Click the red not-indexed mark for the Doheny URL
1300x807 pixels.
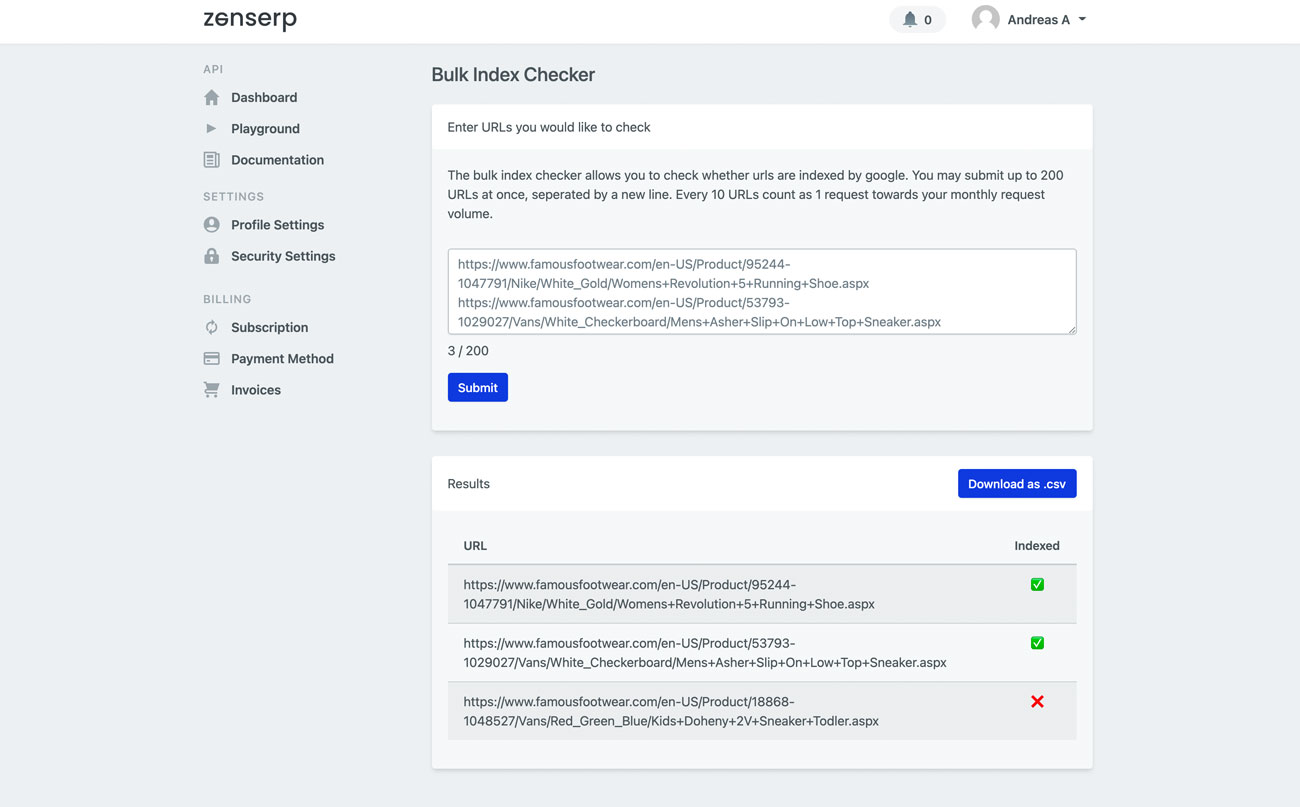click(x=1037, y=701)
